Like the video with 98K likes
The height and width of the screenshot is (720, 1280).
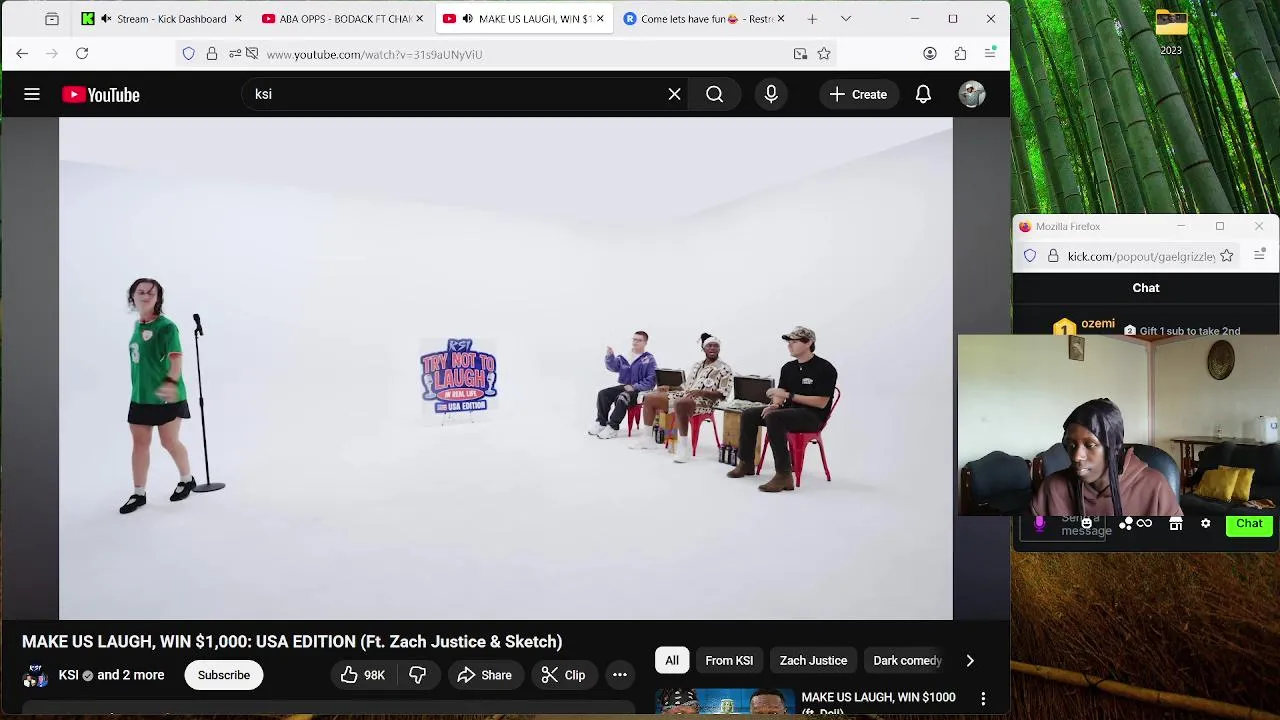click(363, 675)
